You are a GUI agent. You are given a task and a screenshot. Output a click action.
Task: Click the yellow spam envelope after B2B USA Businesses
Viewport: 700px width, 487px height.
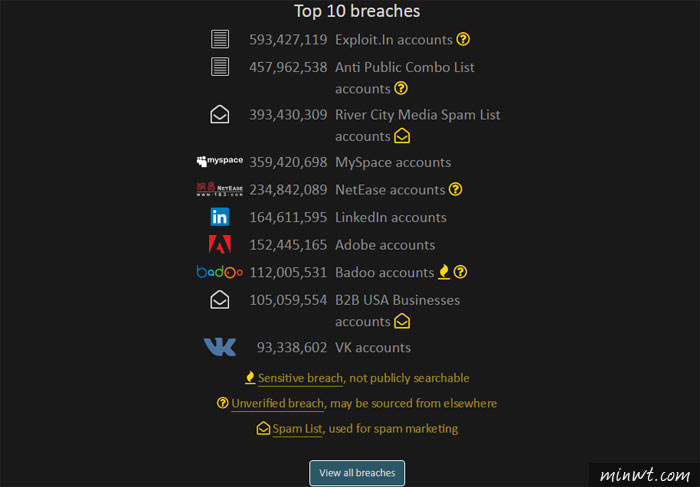point(402,321)
